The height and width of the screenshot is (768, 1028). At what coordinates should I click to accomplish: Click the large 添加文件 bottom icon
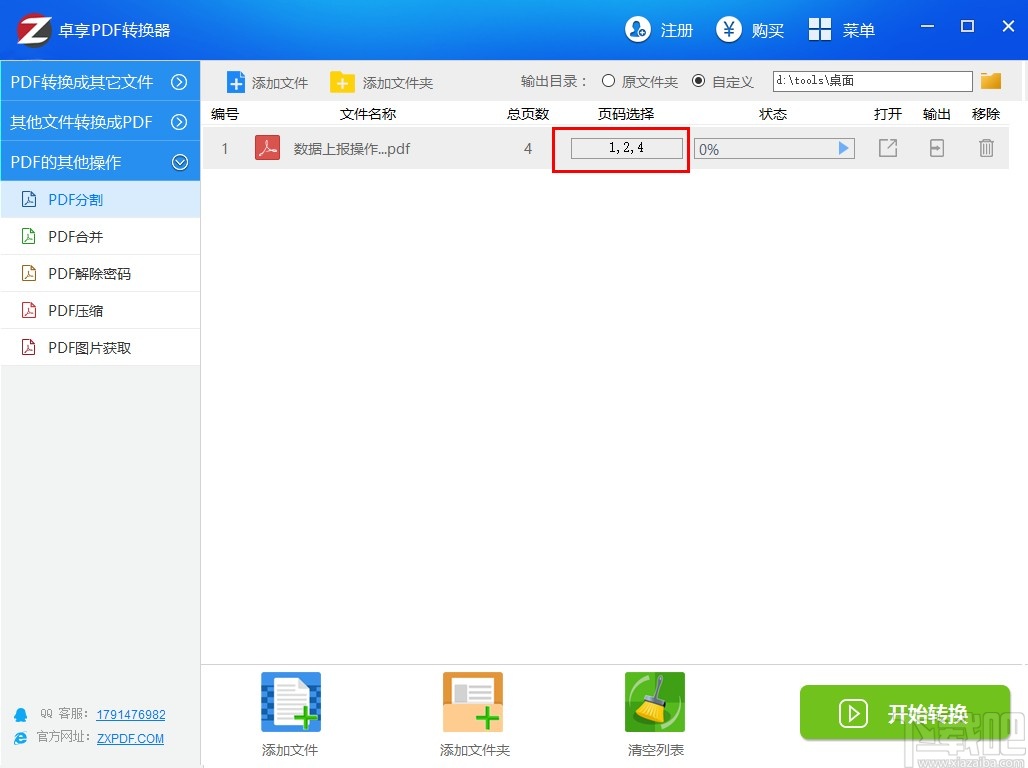tap(290, 702)
